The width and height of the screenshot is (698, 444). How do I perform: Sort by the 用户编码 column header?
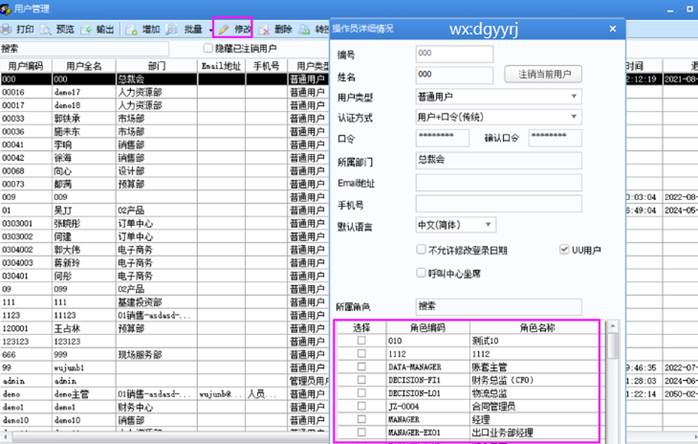(x=25, y=64)
